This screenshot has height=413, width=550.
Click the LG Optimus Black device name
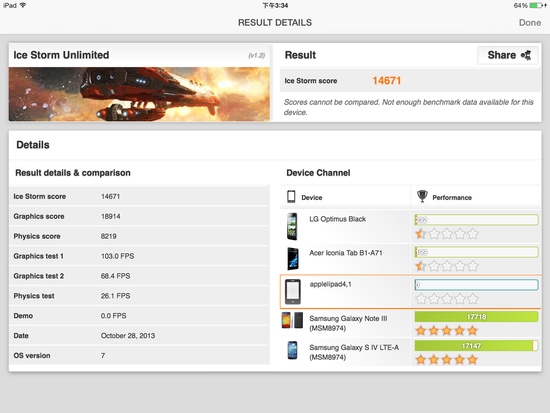(x=337, y=219)
